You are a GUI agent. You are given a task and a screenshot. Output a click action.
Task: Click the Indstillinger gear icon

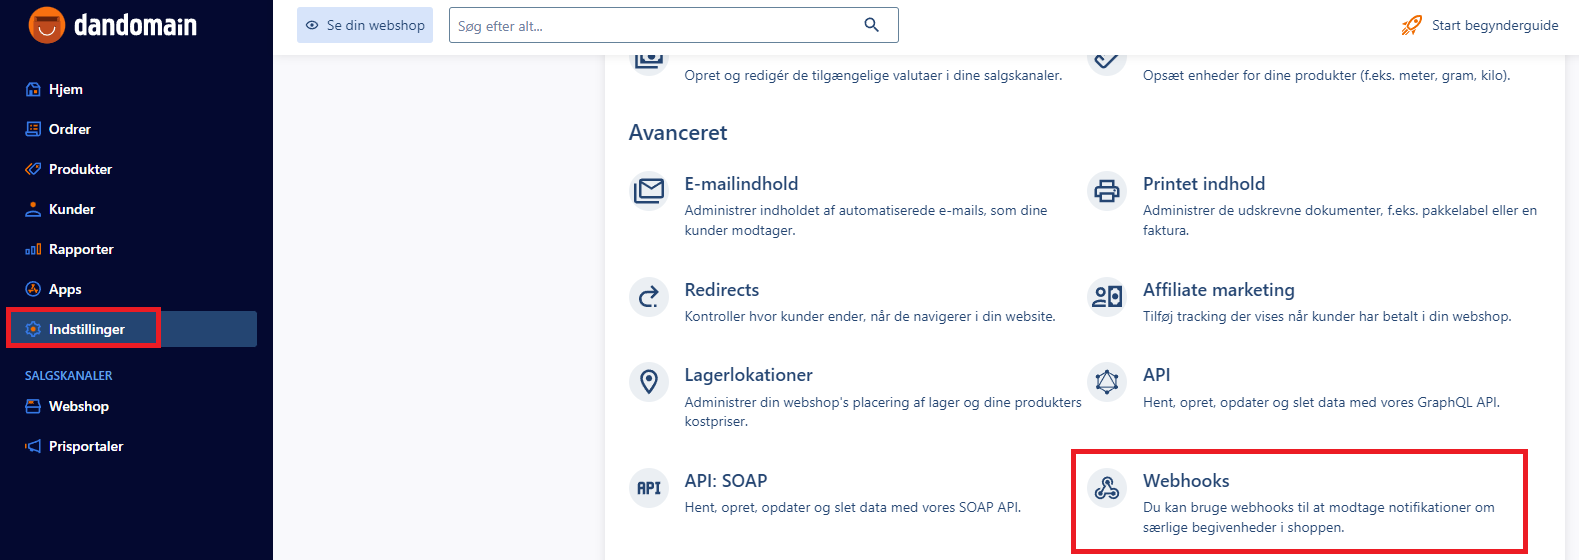33,329
